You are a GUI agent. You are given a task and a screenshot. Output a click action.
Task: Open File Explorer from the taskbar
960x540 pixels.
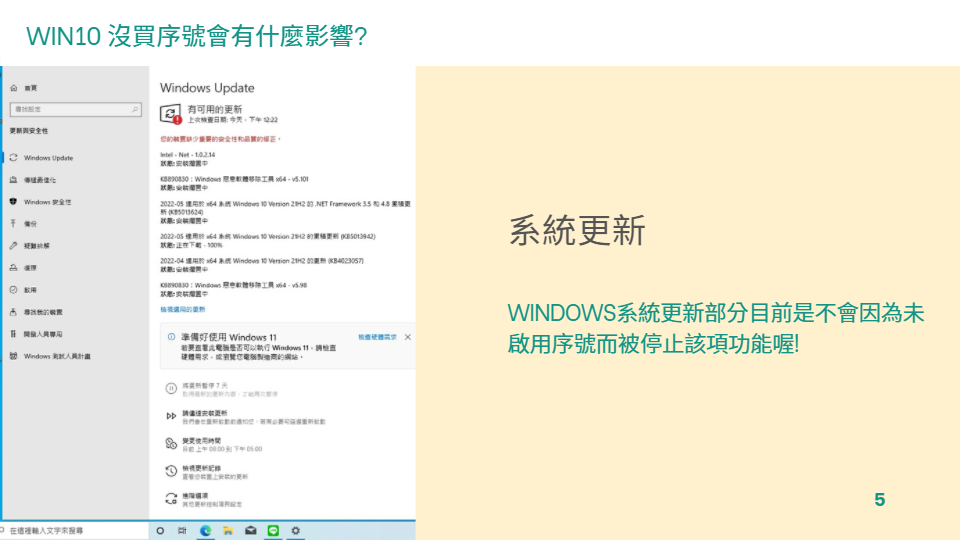point(228,531)
